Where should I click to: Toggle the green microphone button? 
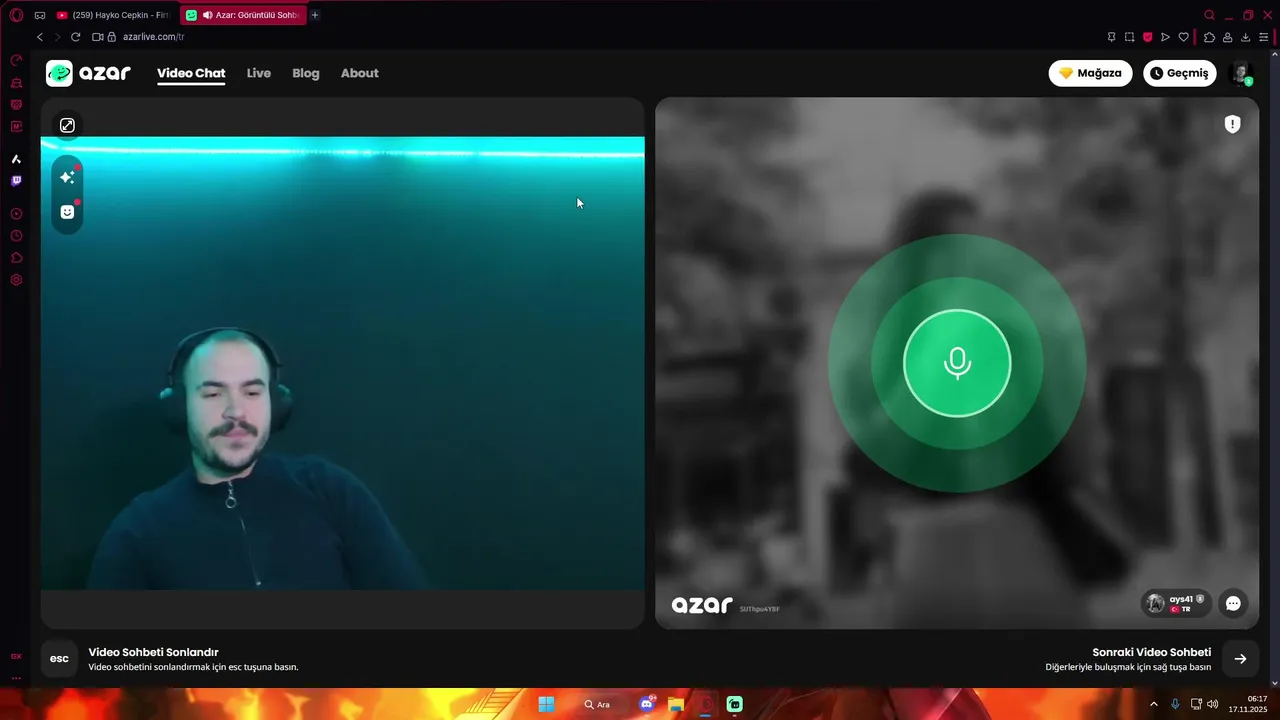click(x=957, y=363)
